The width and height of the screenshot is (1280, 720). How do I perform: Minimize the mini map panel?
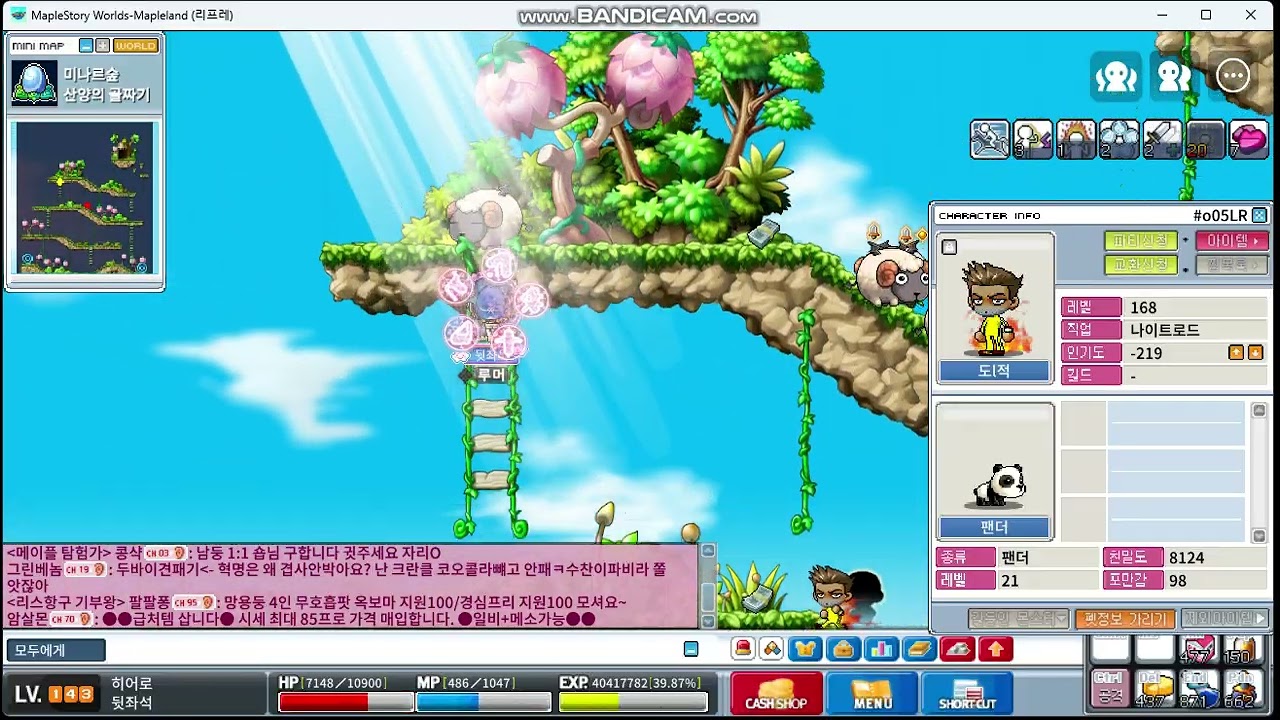[86, 46]
